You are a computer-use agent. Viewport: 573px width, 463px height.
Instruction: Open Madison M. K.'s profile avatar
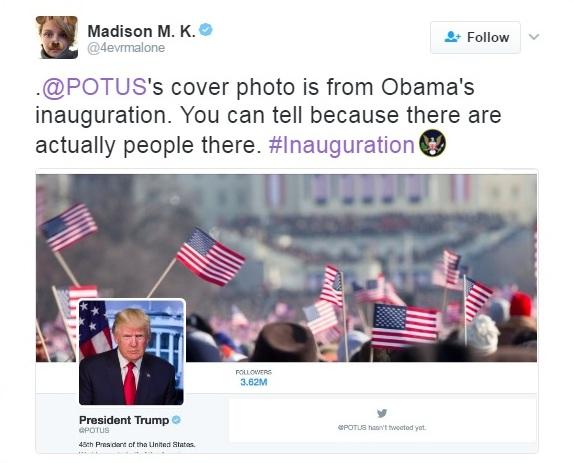click(57, 37)
